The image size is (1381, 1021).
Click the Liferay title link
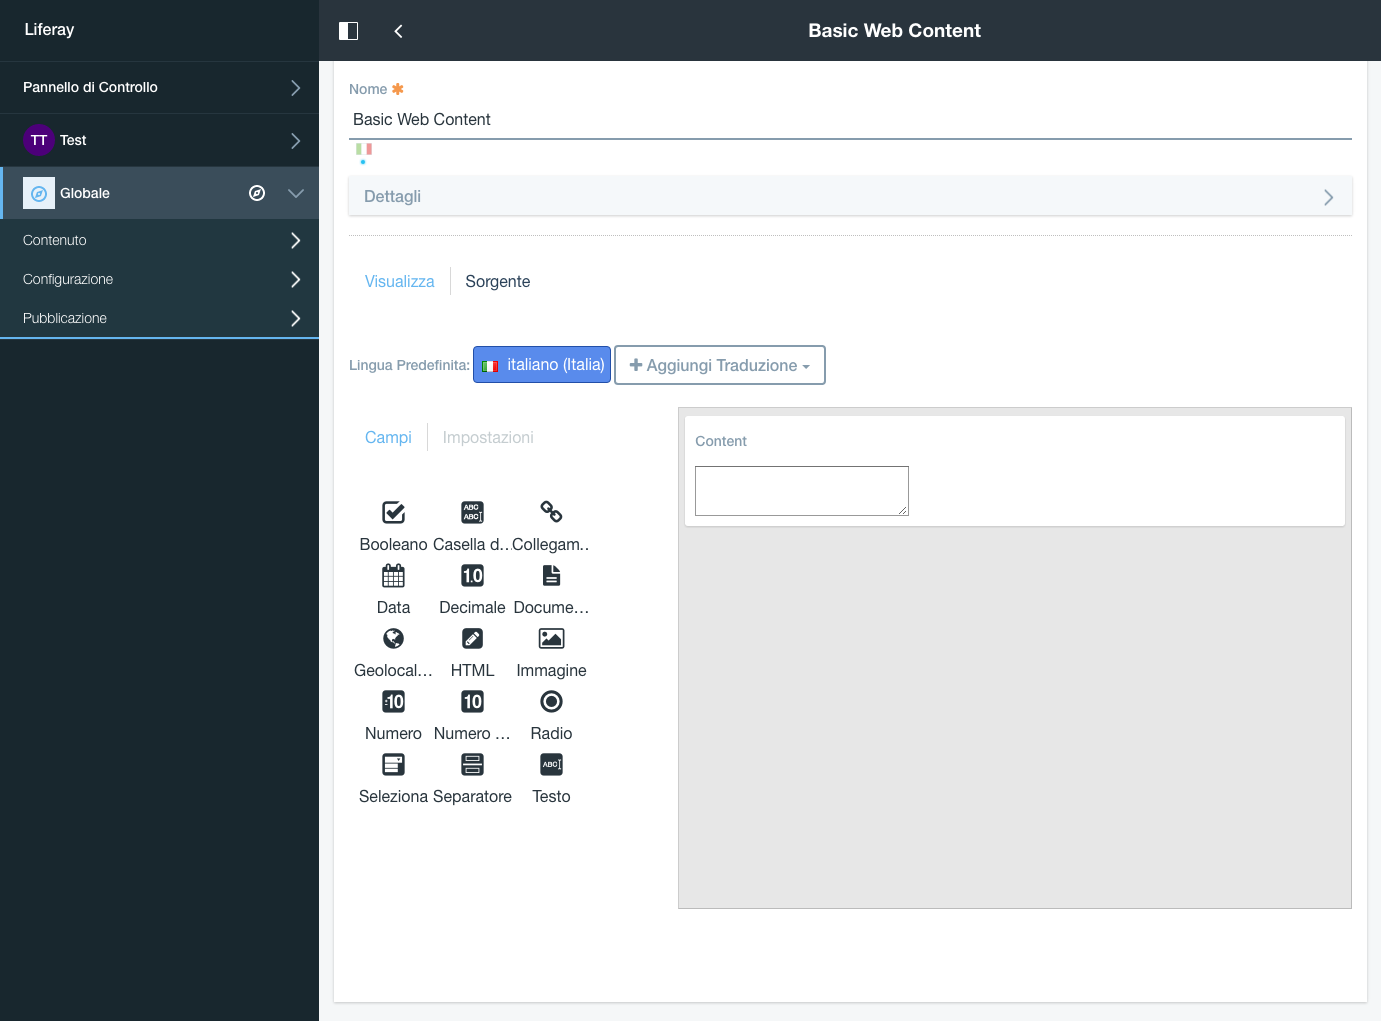tap(49, 30)
